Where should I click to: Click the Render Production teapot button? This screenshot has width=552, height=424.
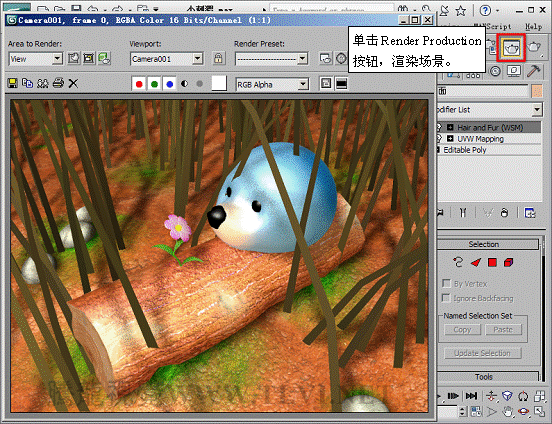coord(511,48)
